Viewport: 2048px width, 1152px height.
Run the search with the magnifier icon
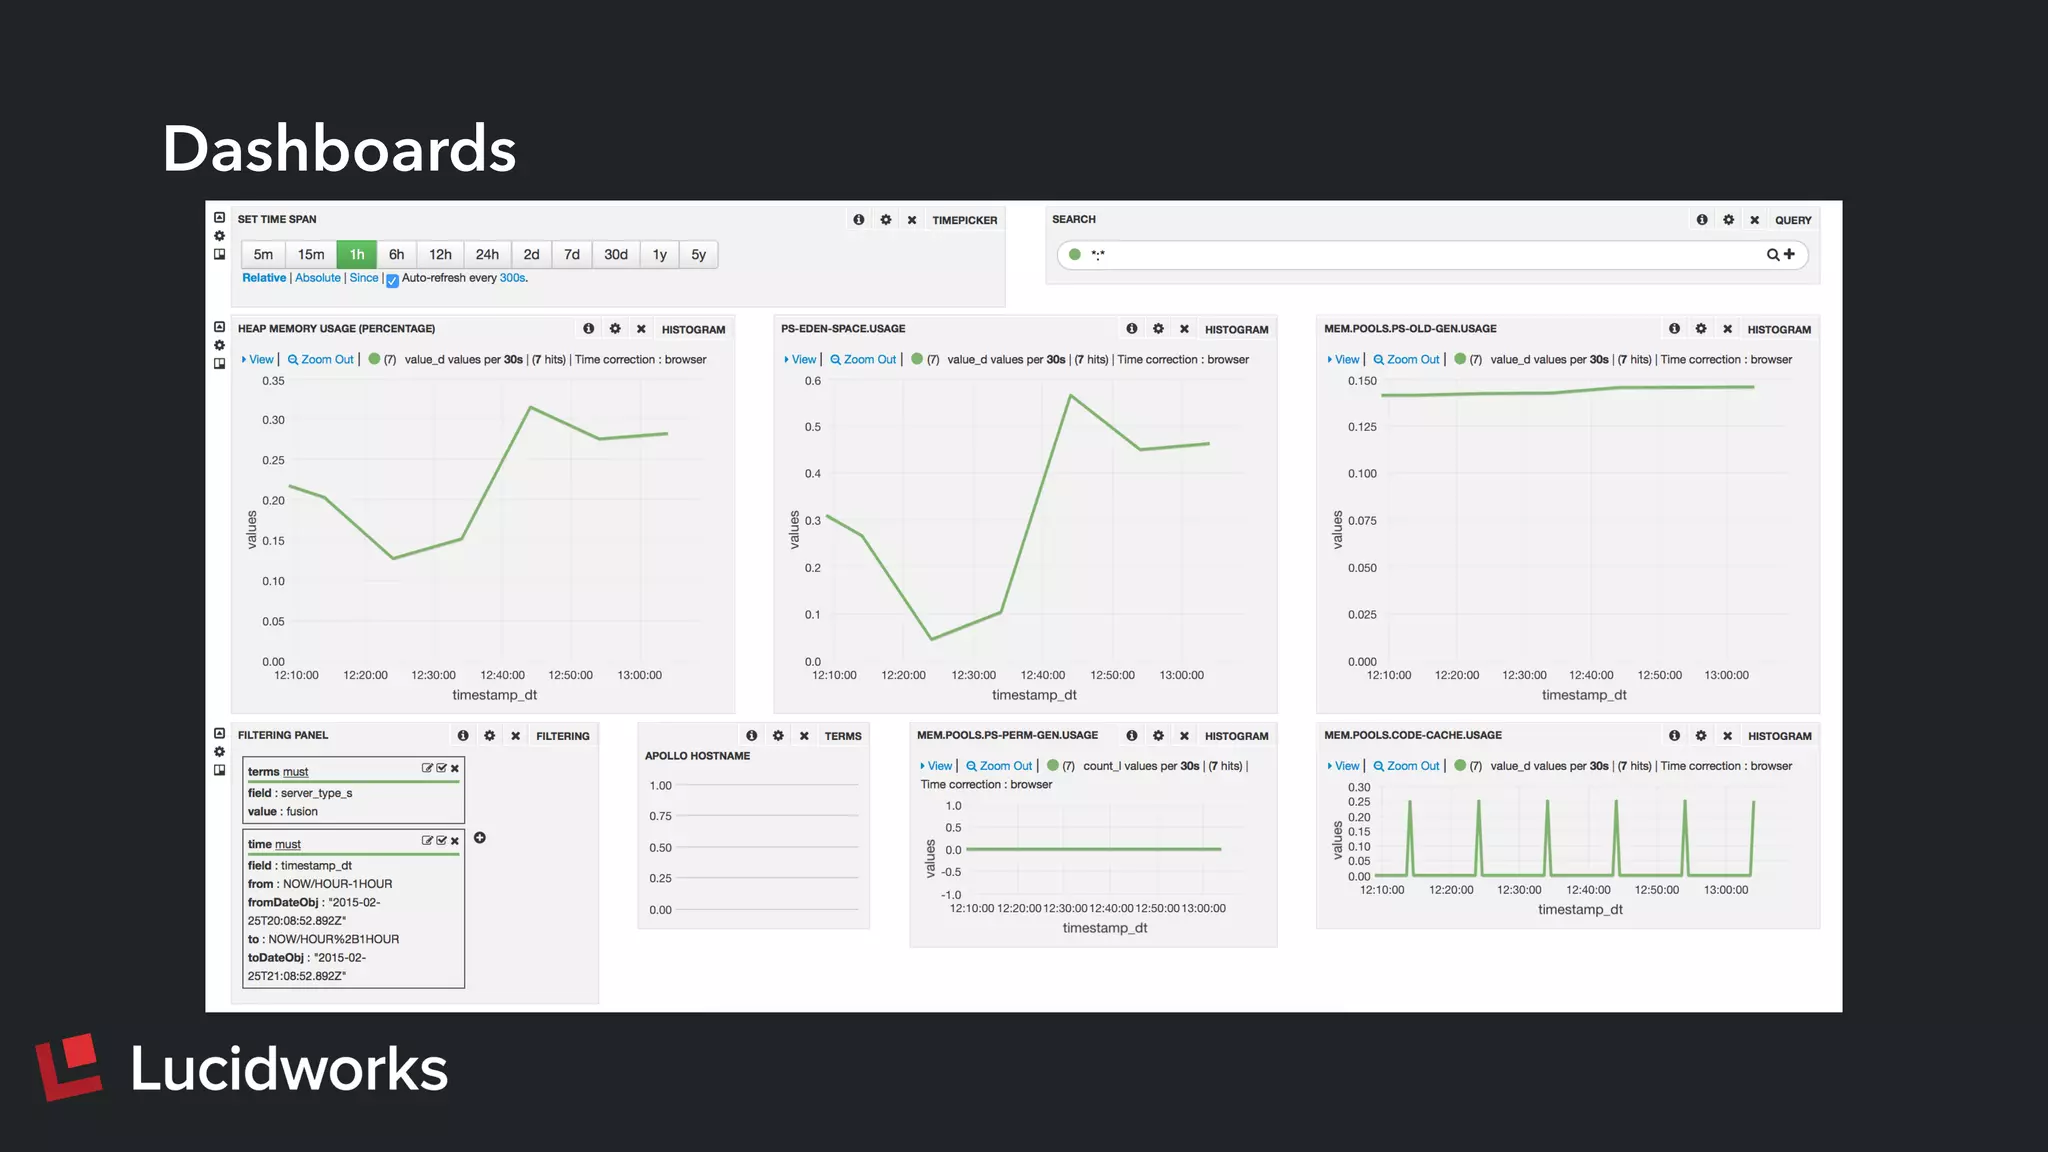1773,255
